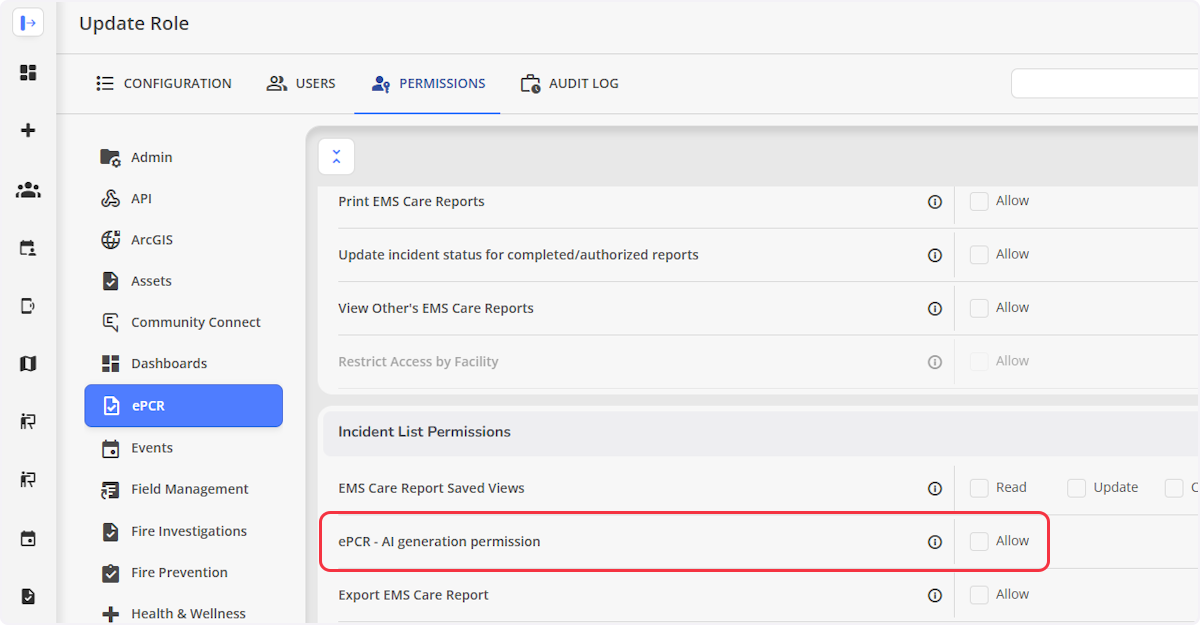Viewport: 1200px width, 625px height.
Task: Open the dashboard grid icon in rail
Action: (x=28, y=73)
